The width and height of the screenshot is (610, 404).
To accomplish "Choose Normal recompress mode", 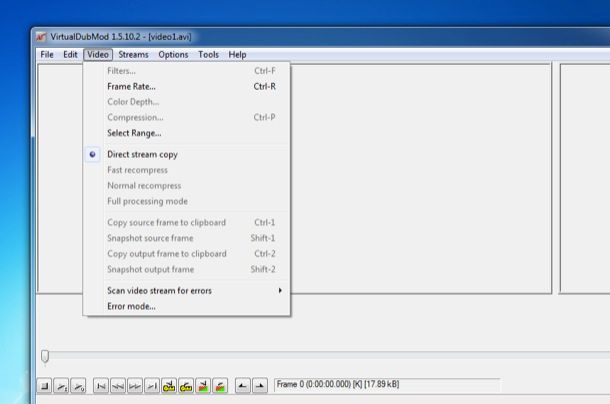I will [188, 186].
